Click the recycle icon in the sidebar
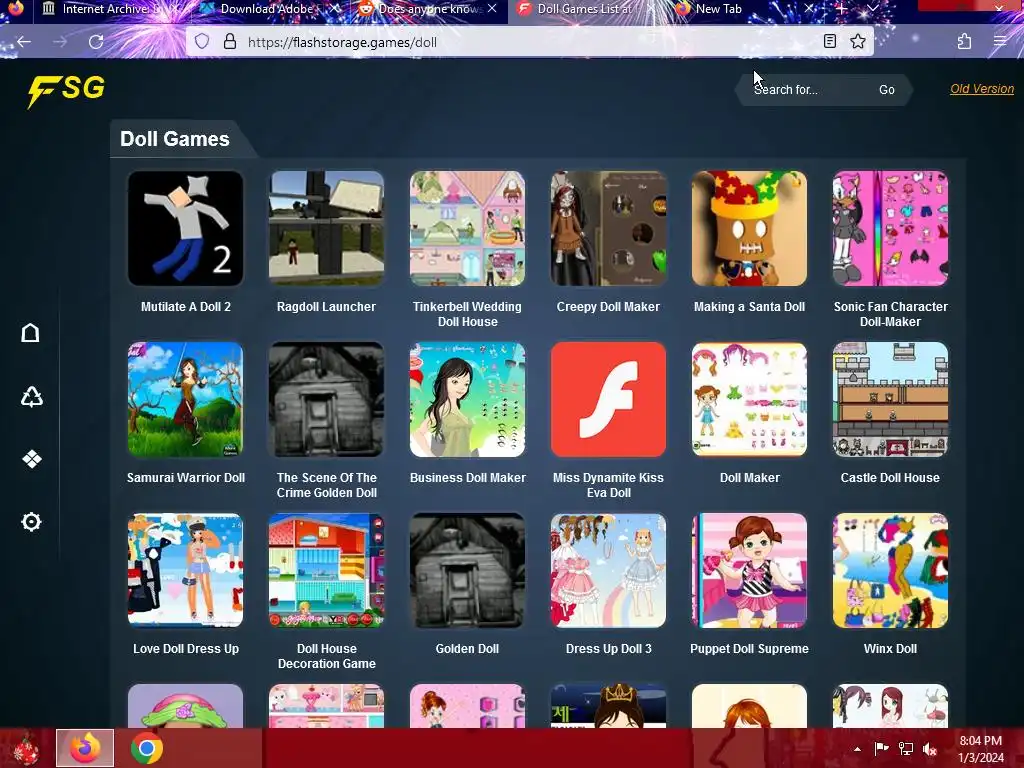Viewport: 1024px width, 768px height. (31, 396)
